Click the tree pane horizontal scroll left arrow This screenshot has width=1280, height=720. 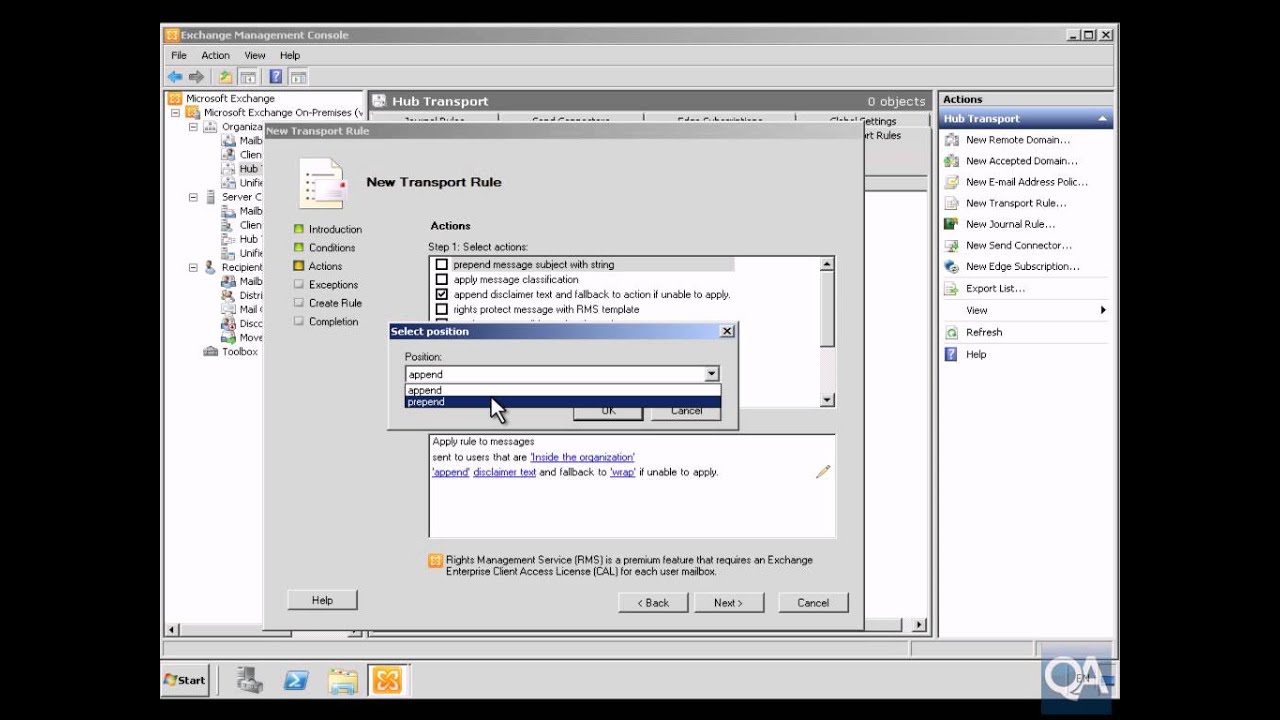point(171,629)
